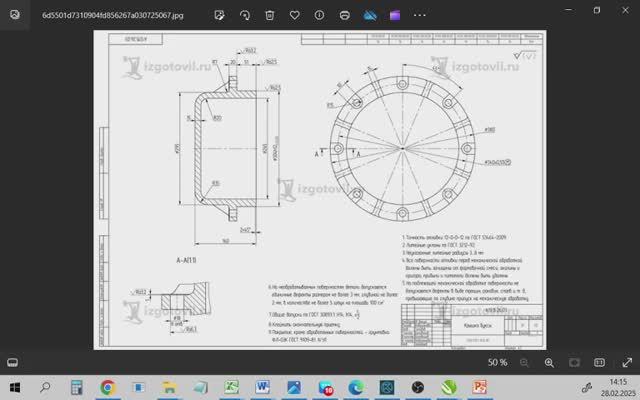
Task: Click the displayed engineering drawing image
Action: click(320, 190)
